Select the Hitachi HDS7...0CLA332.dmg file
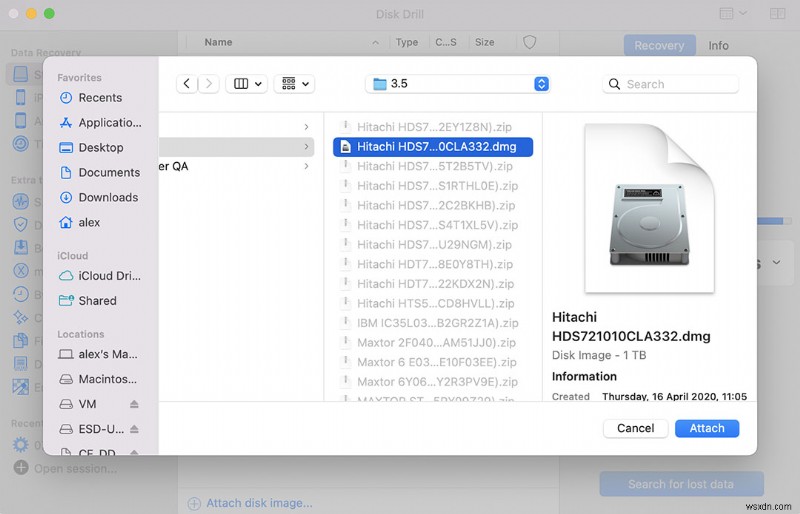Image resolution: width=800 pixels, height=514 pixels. pos(433,147)
